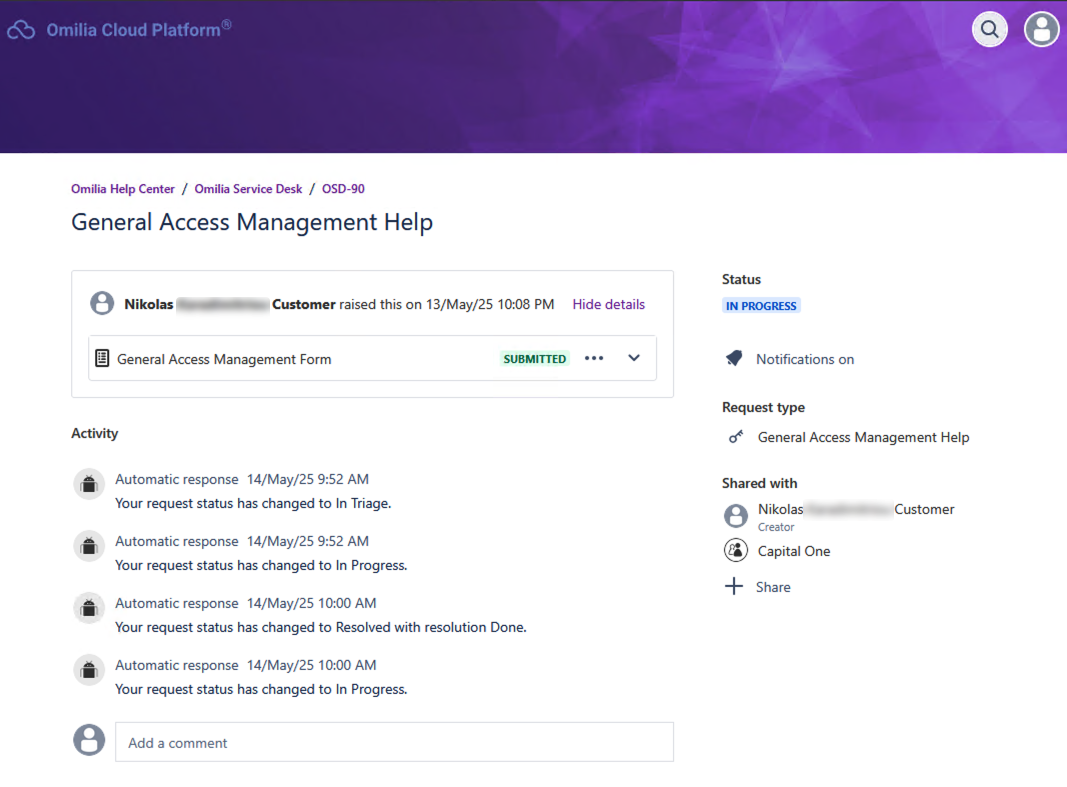Screen dimensions: 1067x787
Task: Click the SUBMITTED form status label
Action: [x=535, y=359]
